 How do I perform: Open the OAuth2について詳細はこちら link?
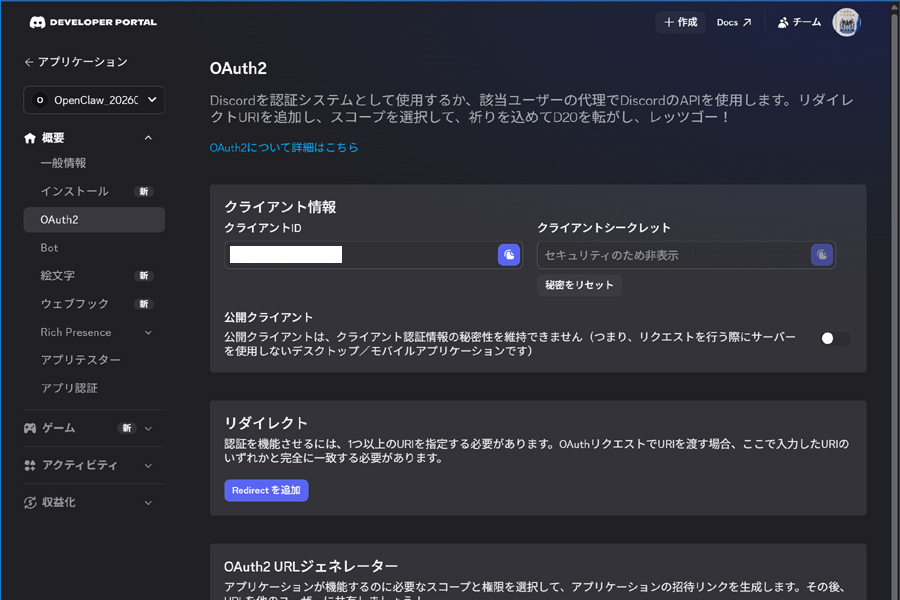tap(282, 146)
